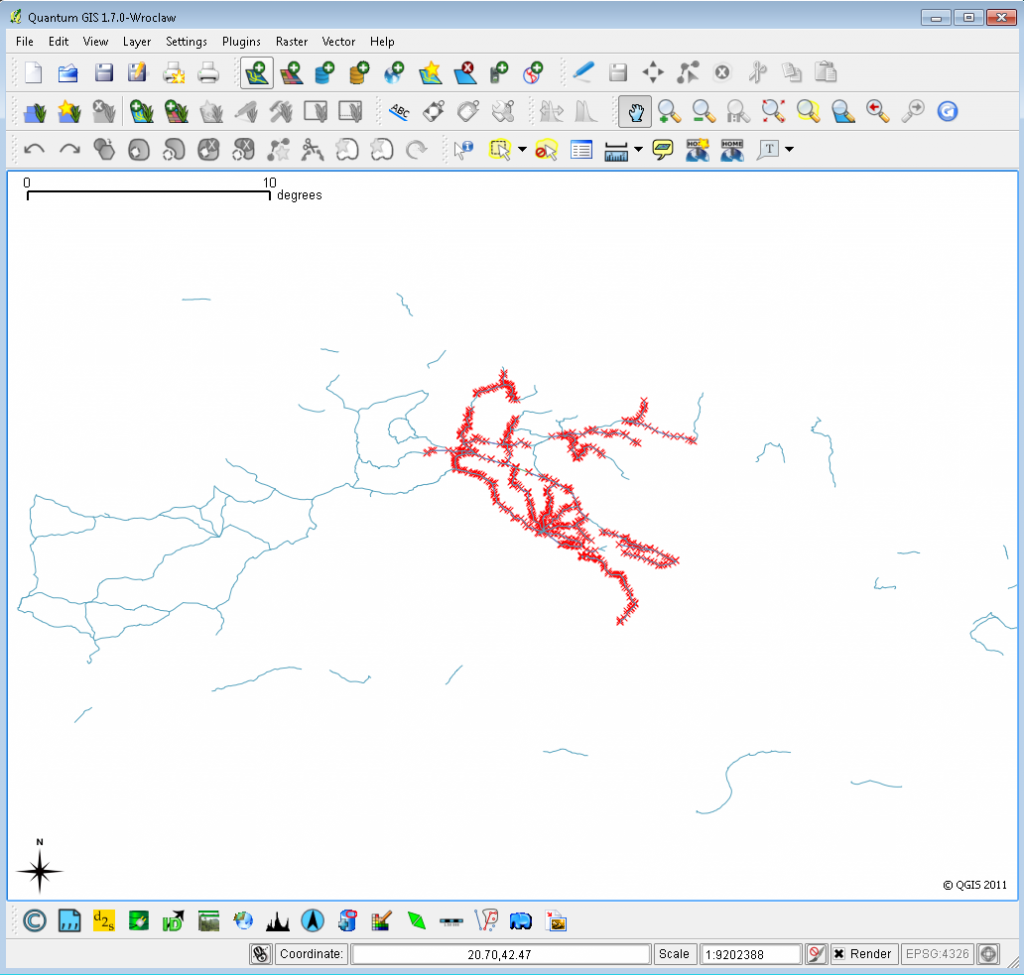Click the Scale Bar plugin icon
Screen dimensions: 1024x975
(x=451, y=921)
